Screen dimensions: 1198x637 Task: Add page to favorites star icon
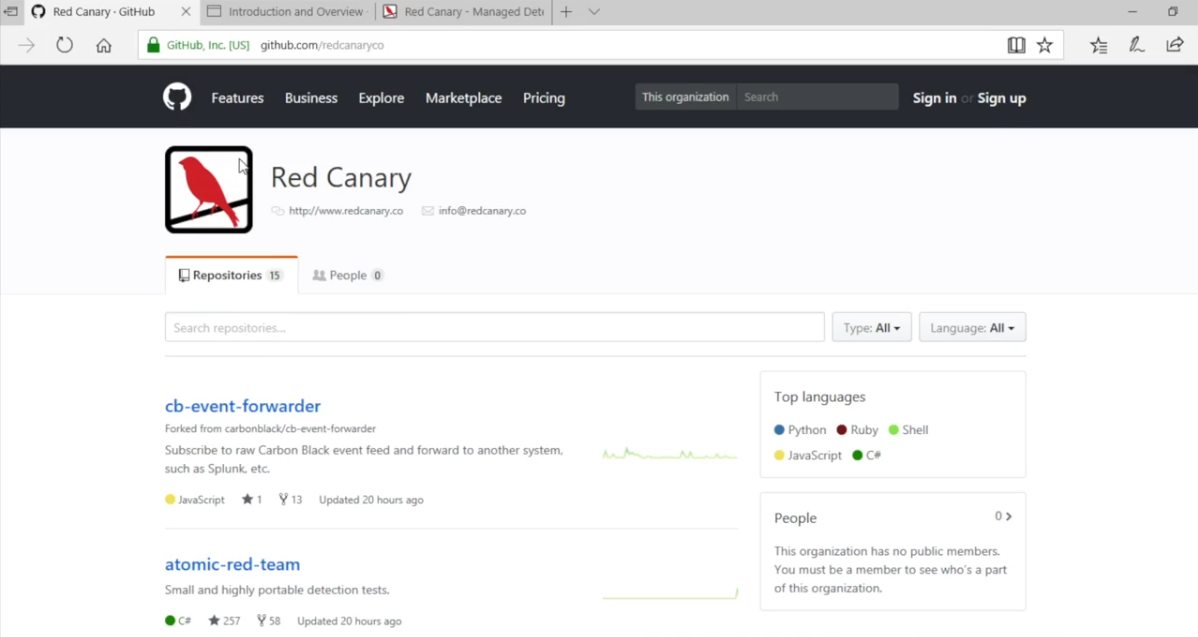click(x=1045, y=45)
